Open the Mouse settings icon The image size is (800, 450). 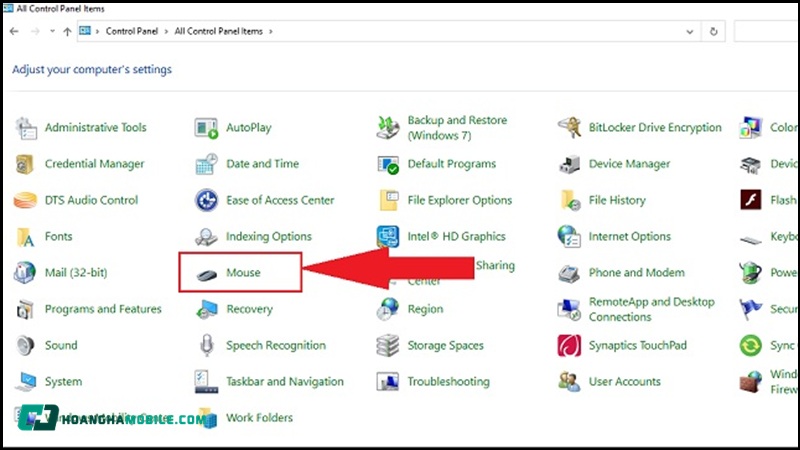point(207,273)
